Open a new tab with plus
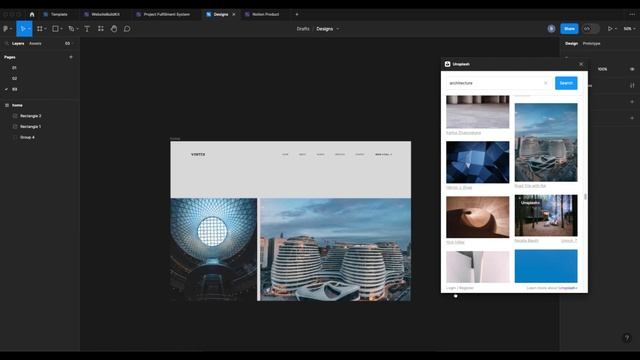The height and width of the screenshot is (360, 640). (297, 14)
